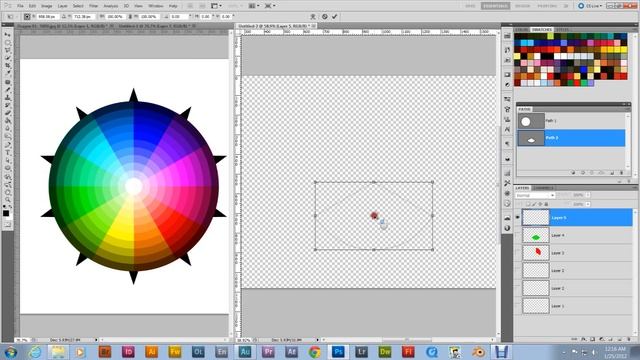Select the Lasso tool

pos(7,50)
